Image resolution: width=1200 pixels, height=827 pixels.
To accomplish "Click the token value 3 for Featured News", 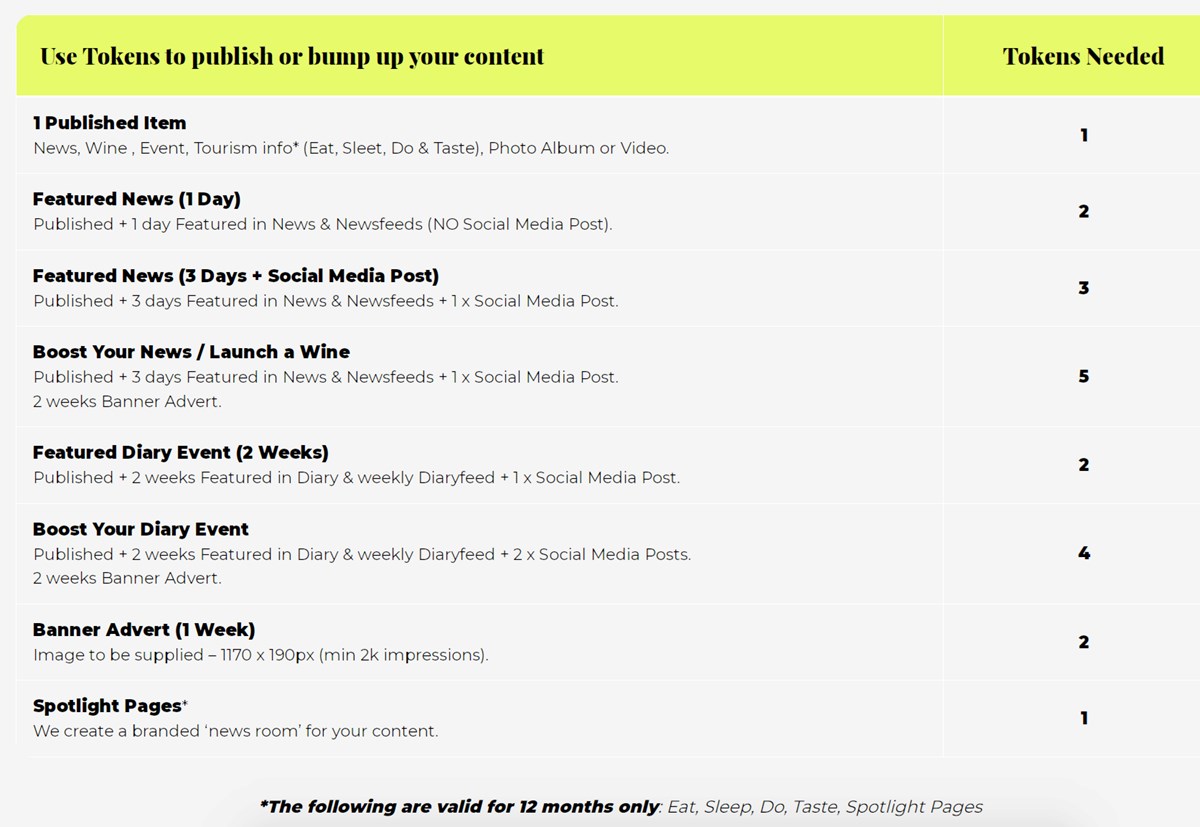I will pos(1083,288).
